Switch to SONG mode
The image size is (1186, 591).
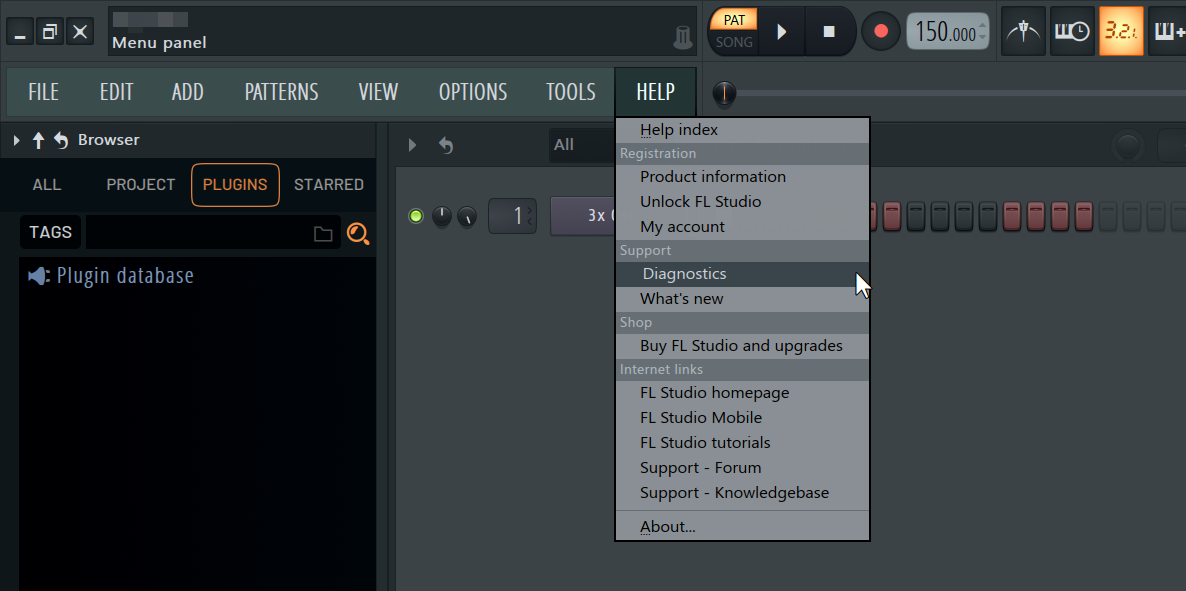tap(734, 43)
